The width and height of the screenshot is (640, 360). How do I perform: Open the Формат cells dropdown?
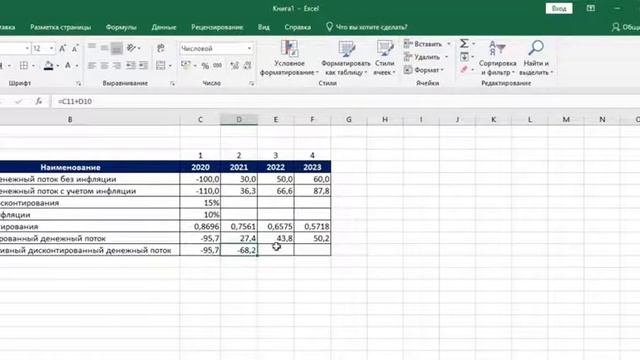(423, 70)
